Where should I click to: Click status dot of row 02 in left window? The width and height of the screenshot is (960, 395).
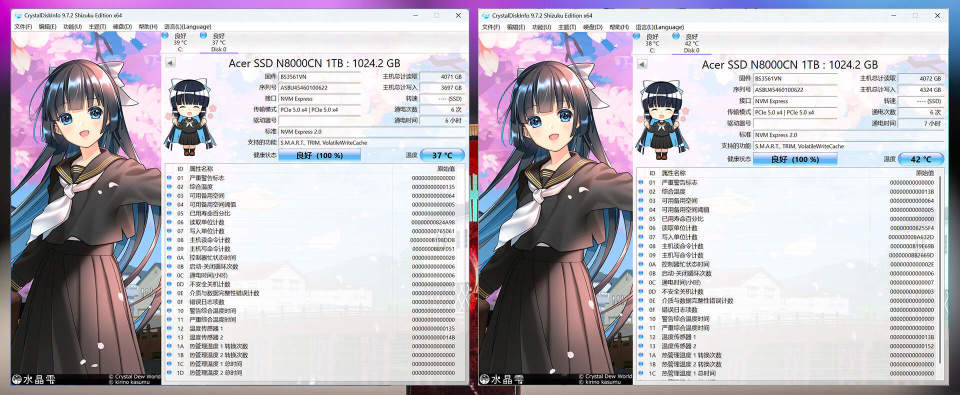click(170, 187)
